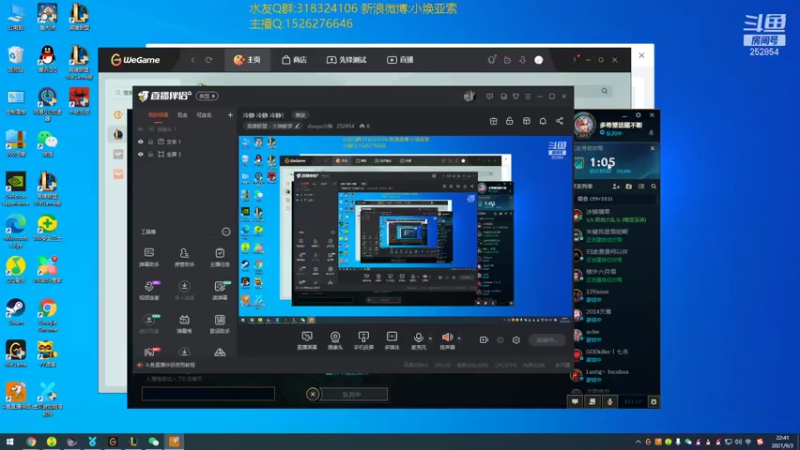Viewport: 800px width, 450px height.
Task: Click microphone icon at League bottom bar
Action: [x=610, y=402]
